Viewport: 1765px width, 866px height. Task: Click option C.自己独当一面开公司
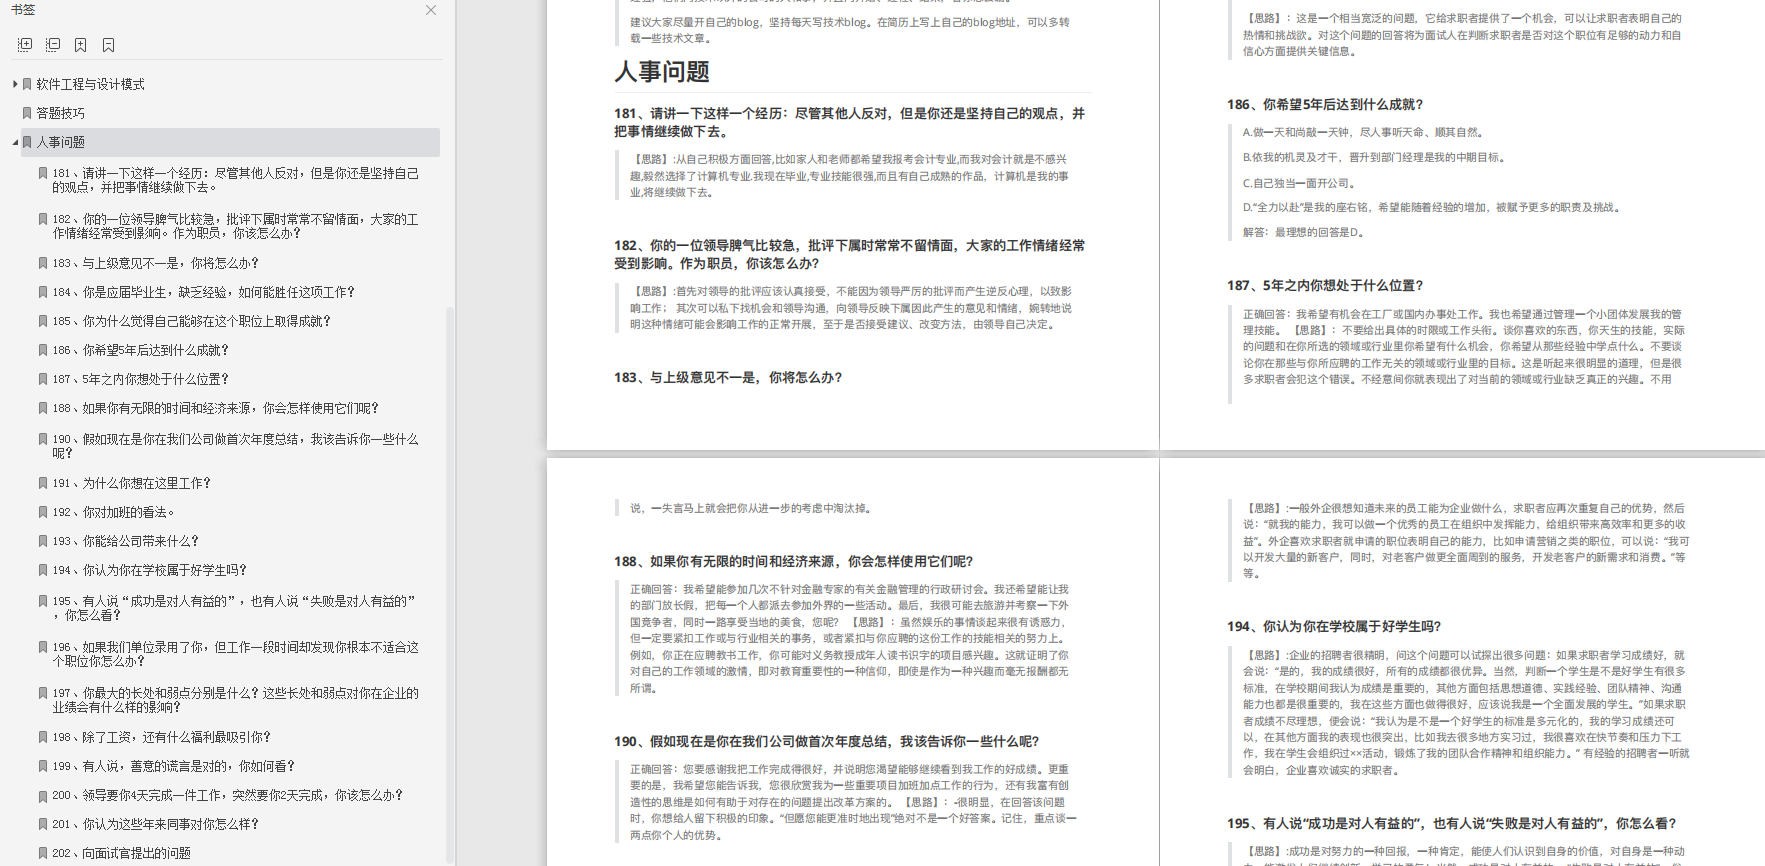coord(1300,183)
